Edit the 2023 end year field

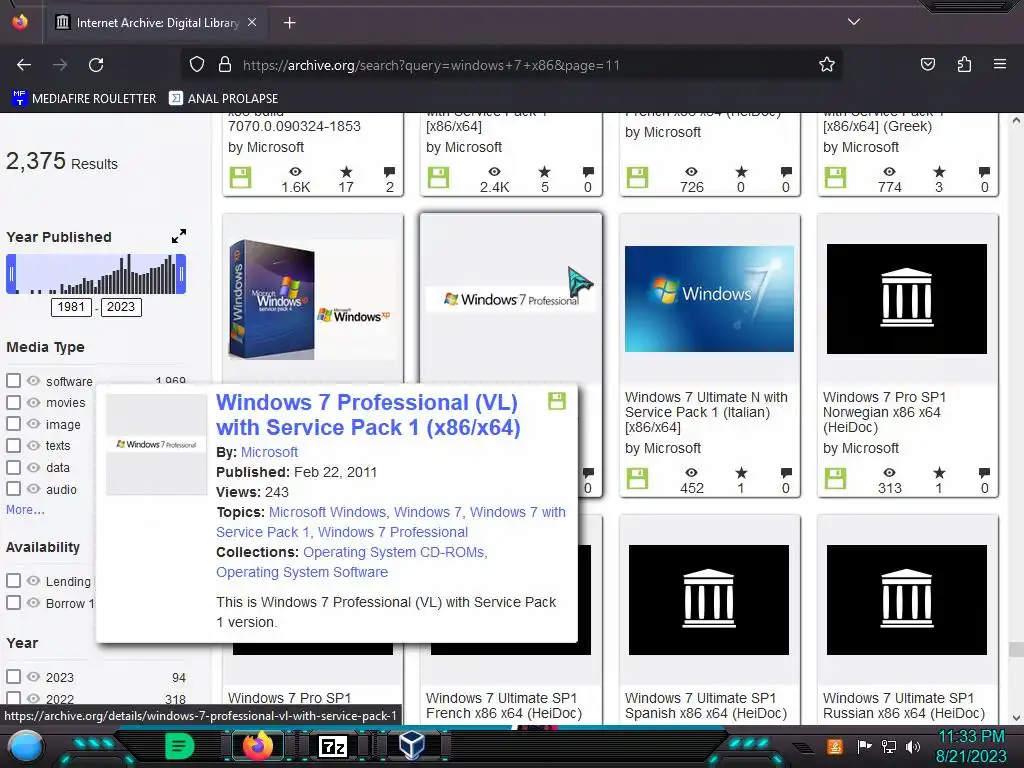pos(121,307)
